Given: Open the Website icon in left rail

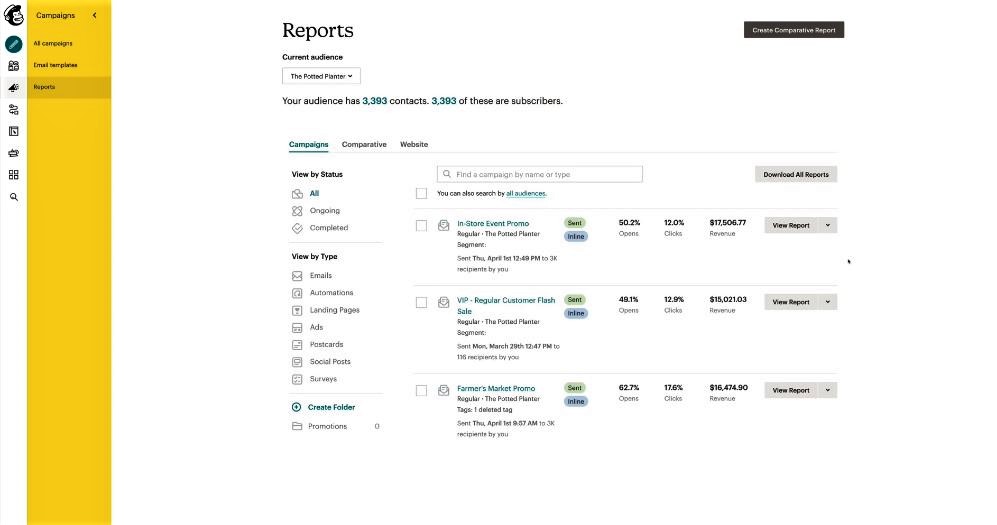Looking at the screenshot, I should tap(13, 131).
